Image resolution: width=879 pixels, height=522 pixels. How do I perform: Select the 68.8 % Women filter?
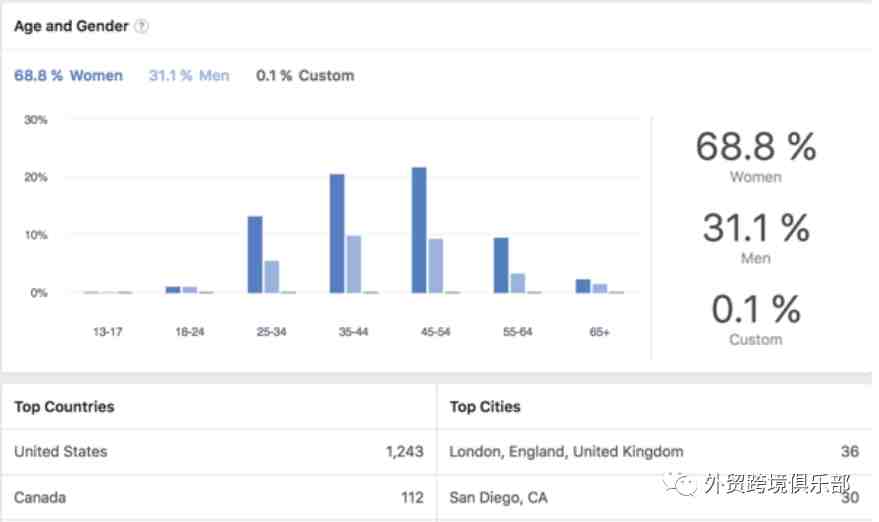tap(68, 76)
